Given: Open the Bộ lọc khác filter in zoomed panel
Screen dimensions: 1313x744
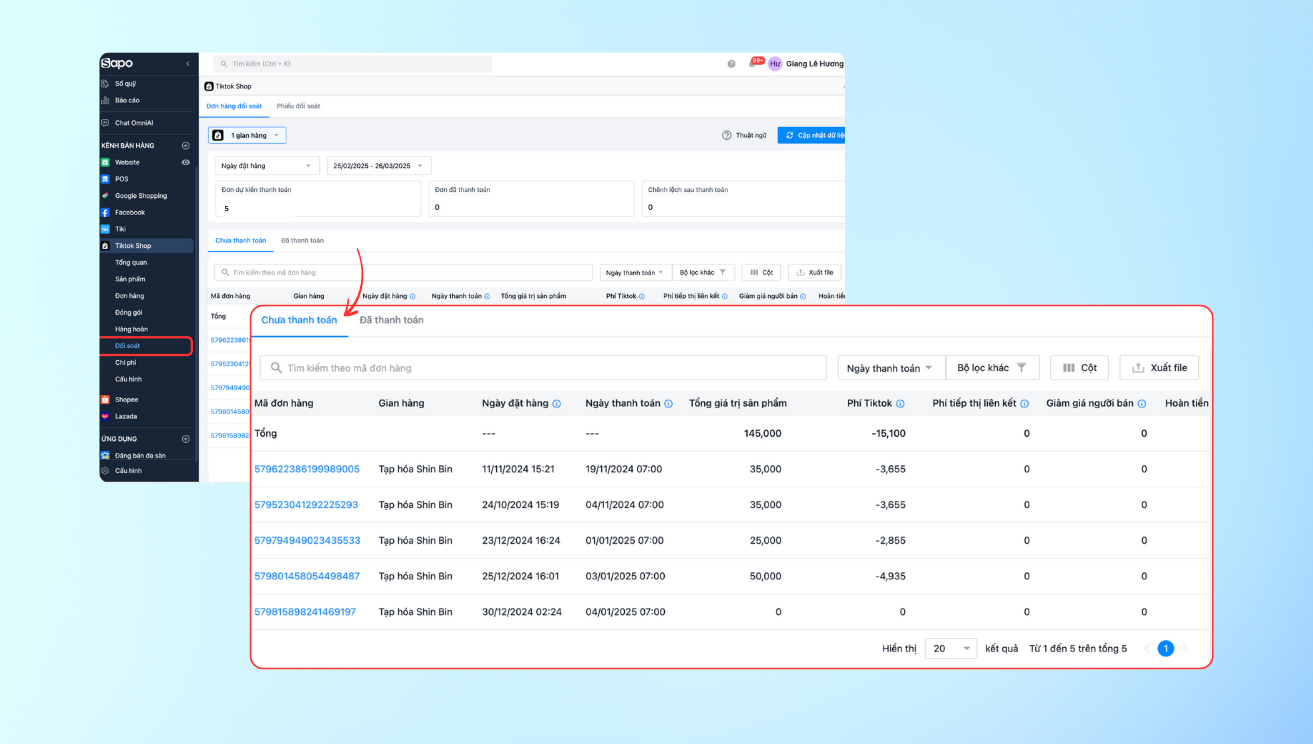Looking at the screenshot, I should click(x=992, y=368).
